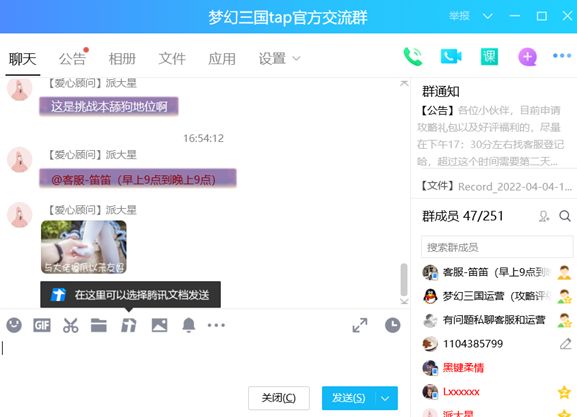The width and height of the screenshot is (577, 417).
Task: Open the blue three-dots more menu
Action: 562,56
